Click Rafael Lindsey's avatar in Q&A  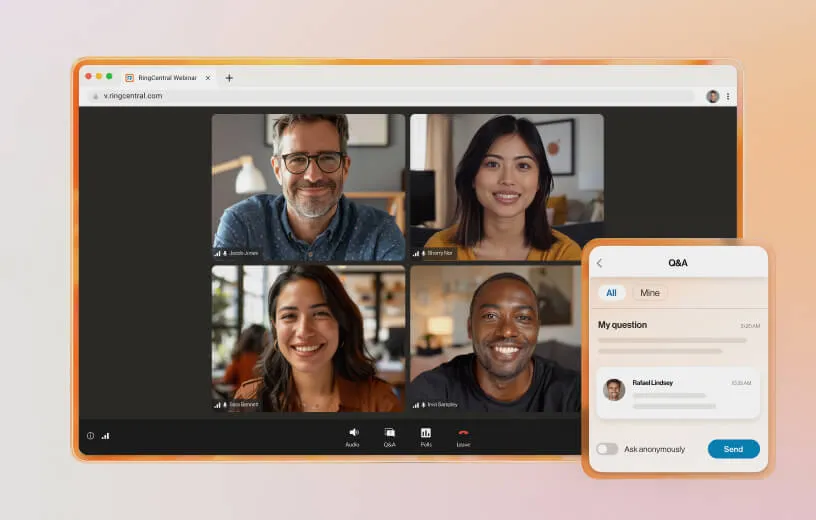pyautogui.click(x=614, y=389)
